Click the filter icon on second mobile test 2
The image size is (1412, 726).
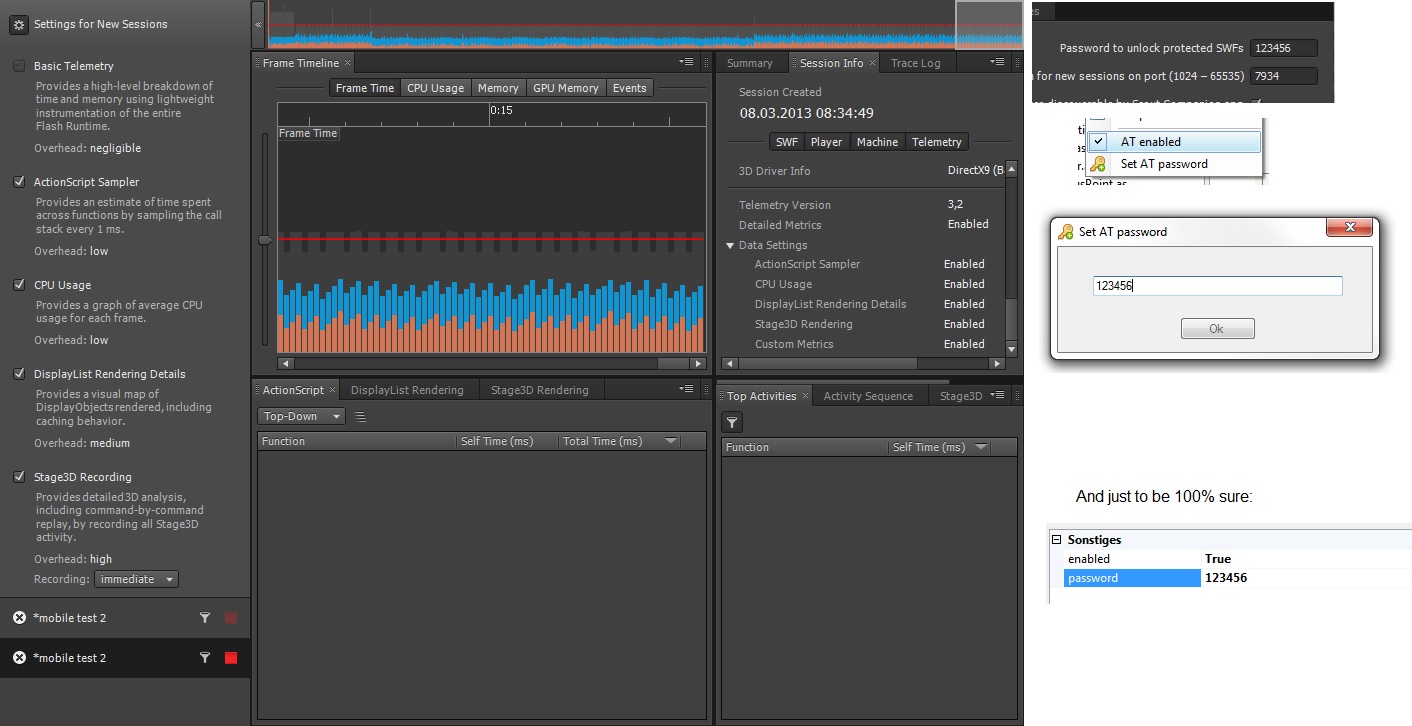click(x=205, y=658)
